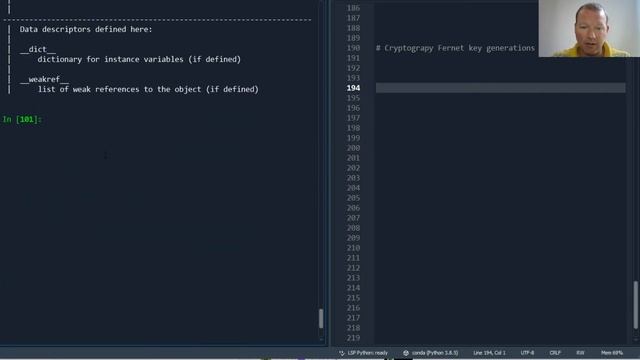Click the IPython console vertical scrollbar thumb
640x360 pixels.
coord(321,318)
